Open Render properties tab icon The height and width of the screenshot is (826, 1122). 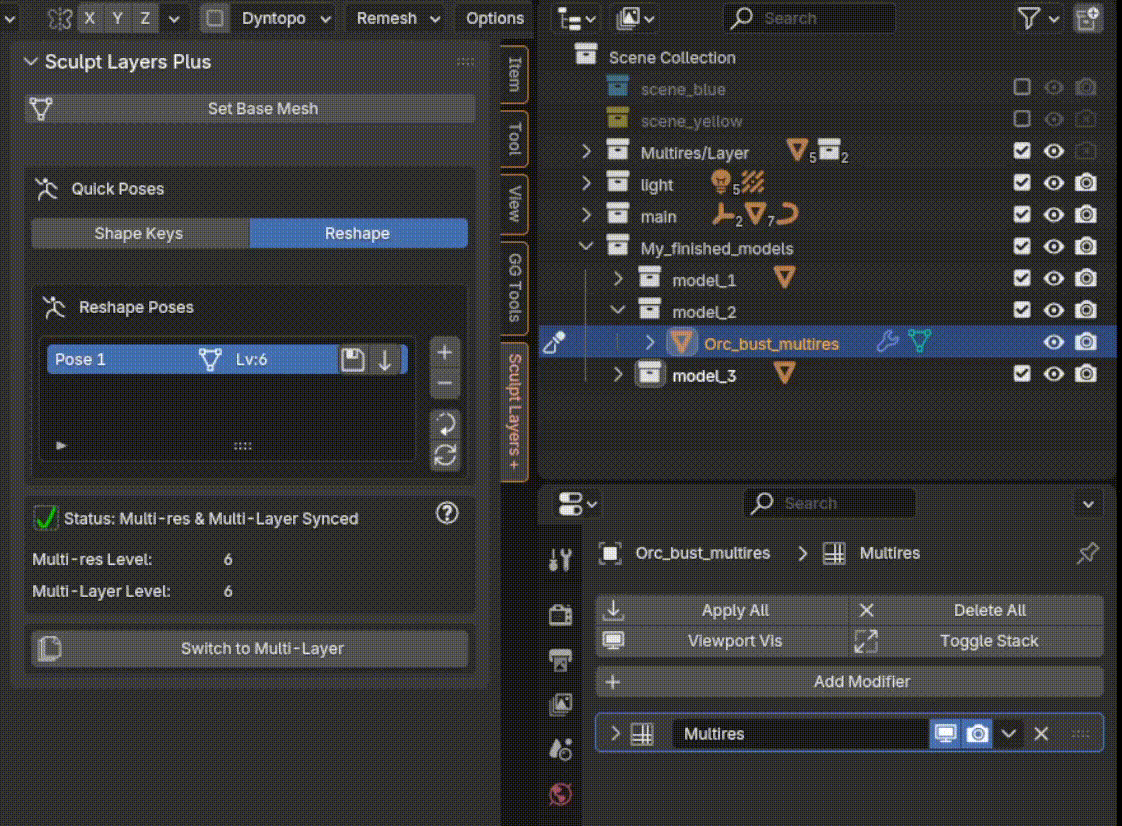[560, 614]
